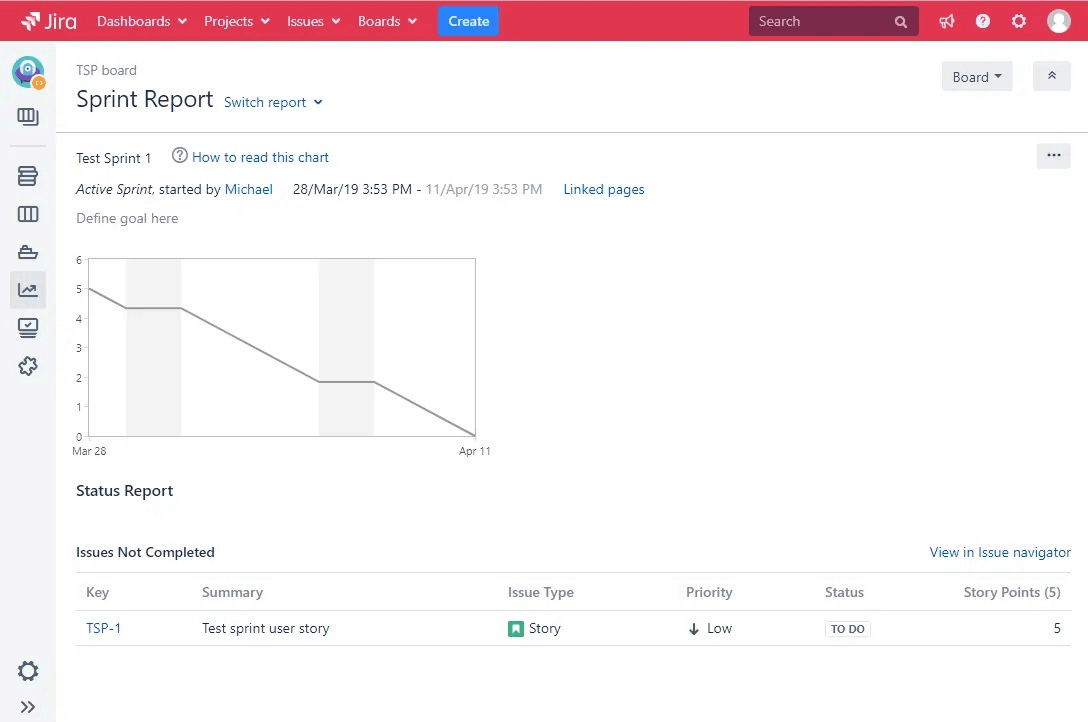Click Dashboards in the top menu

(x=134, y=20)
